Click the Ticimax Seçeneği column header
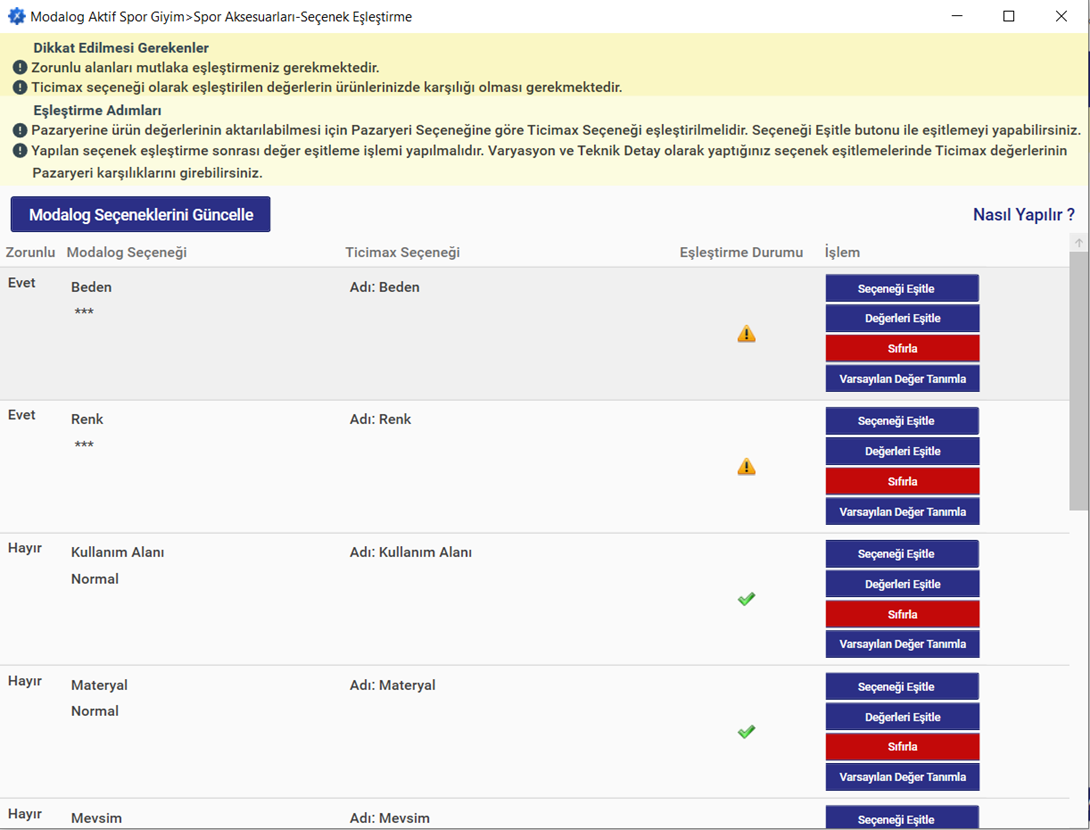 pos(402,252)
